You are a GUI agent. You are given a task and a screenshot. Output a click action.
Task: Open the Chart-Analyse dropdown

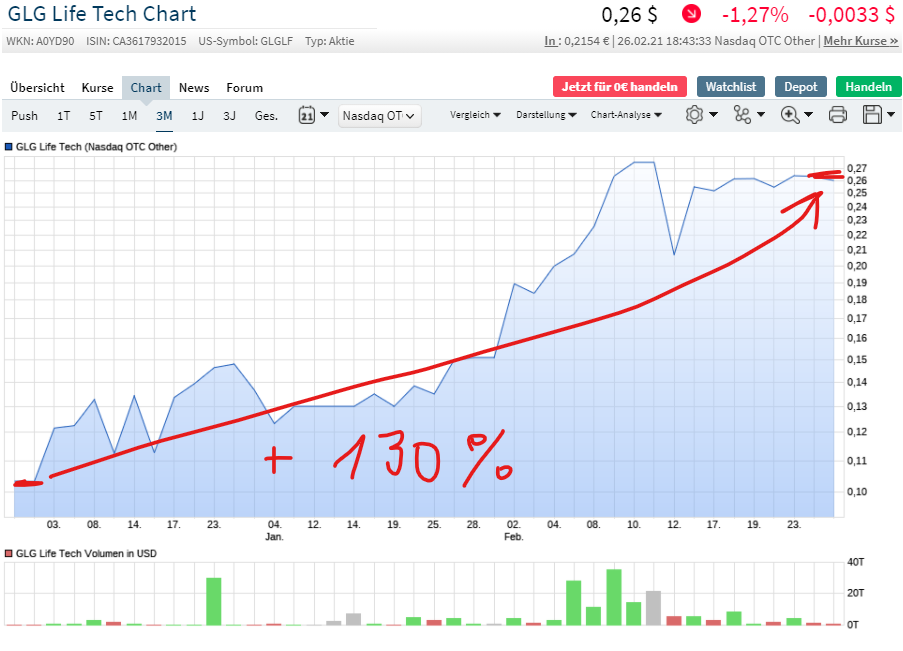pyautogui.click(x=626, y=115)
